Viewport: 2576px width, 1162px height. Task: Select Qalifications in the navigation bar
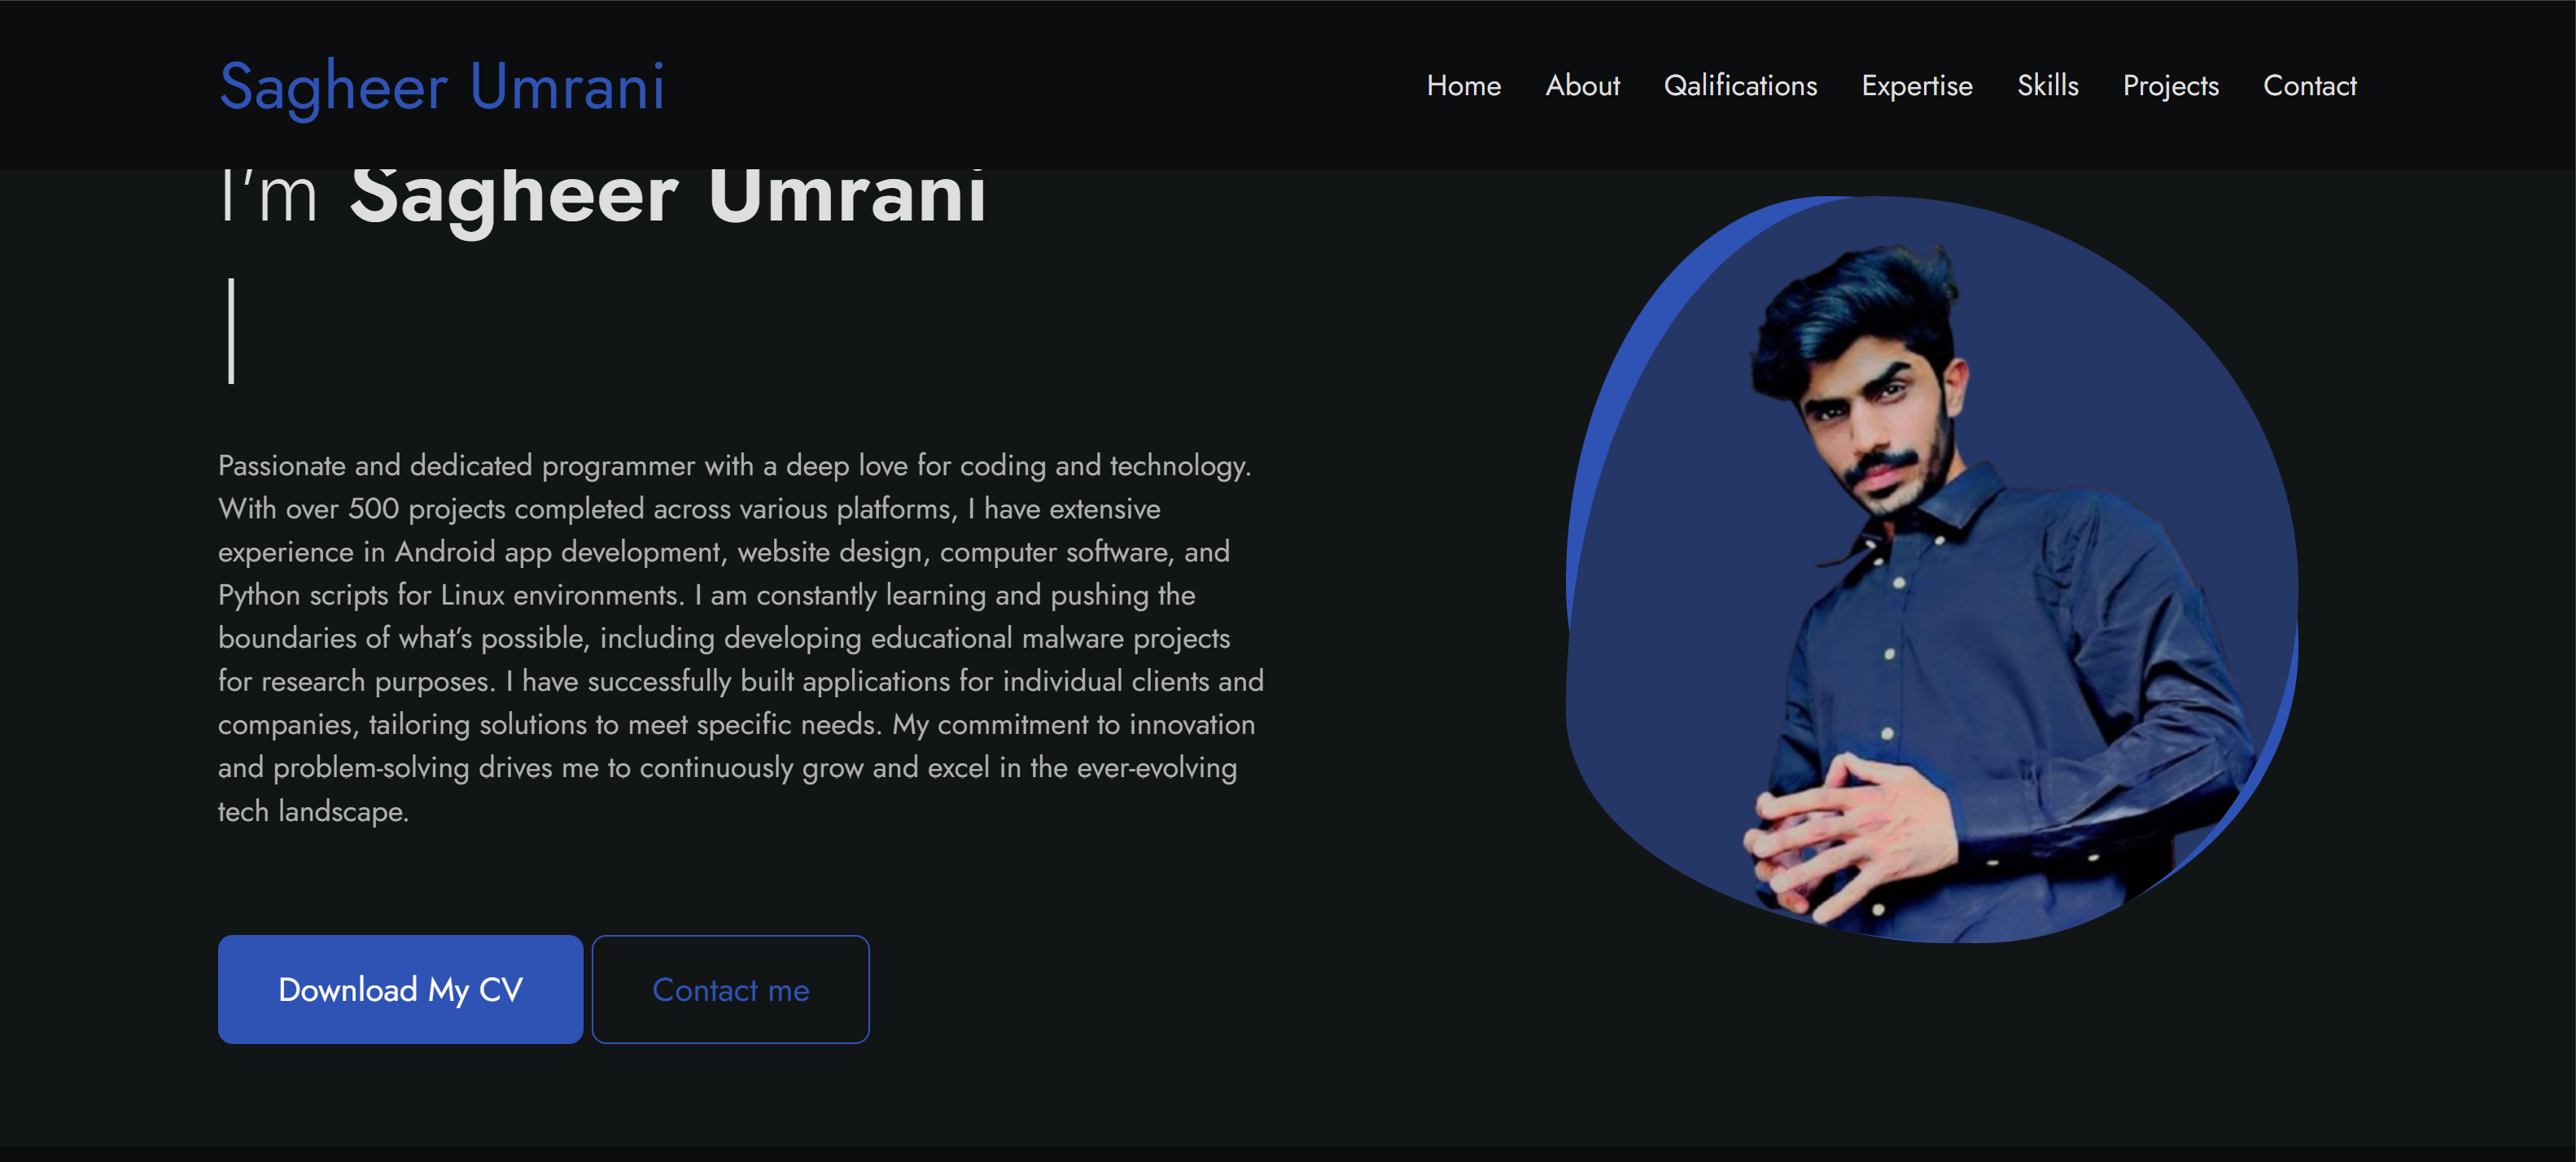coord(1740,86)
